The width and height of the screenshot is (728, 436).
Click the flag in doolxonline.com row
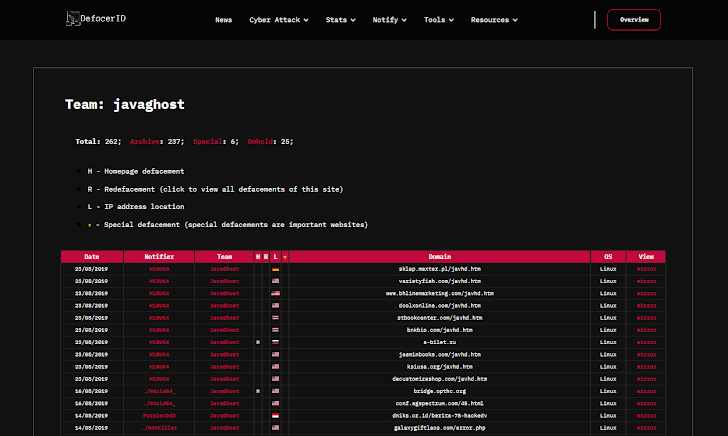click(x=275, y=306)
